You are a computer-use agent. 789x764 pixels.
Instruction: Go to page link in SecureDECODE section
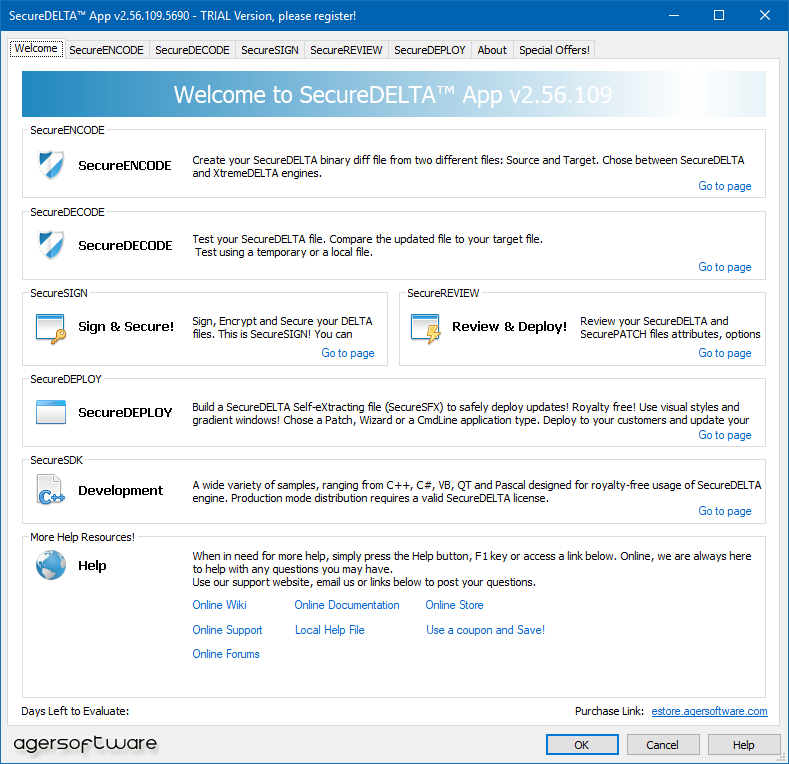click(725, 267)
